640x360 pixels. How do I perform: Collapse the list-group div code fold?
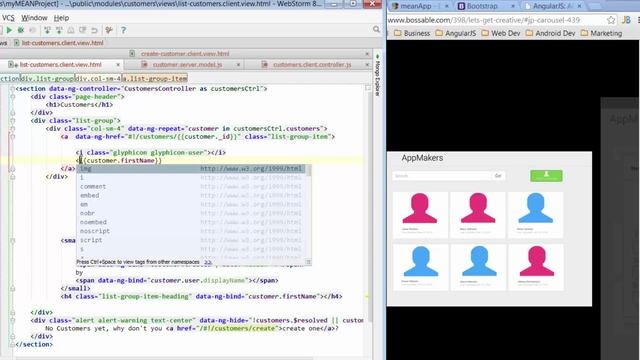click(x=13, y=121)
